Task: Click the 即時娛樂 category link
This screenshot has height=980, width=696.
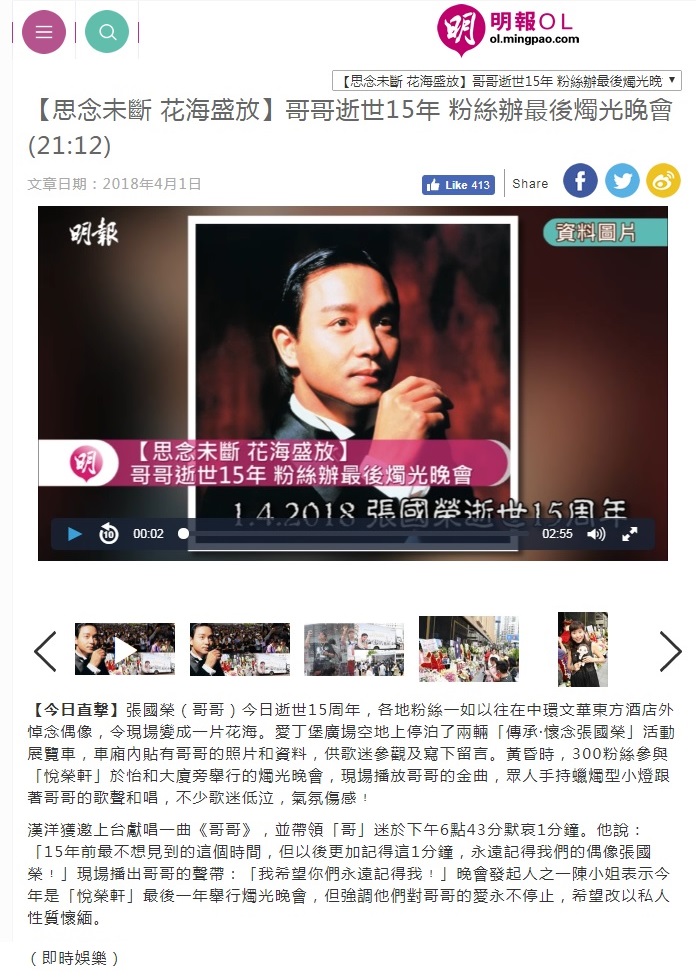Action: [x=74, y=958]
